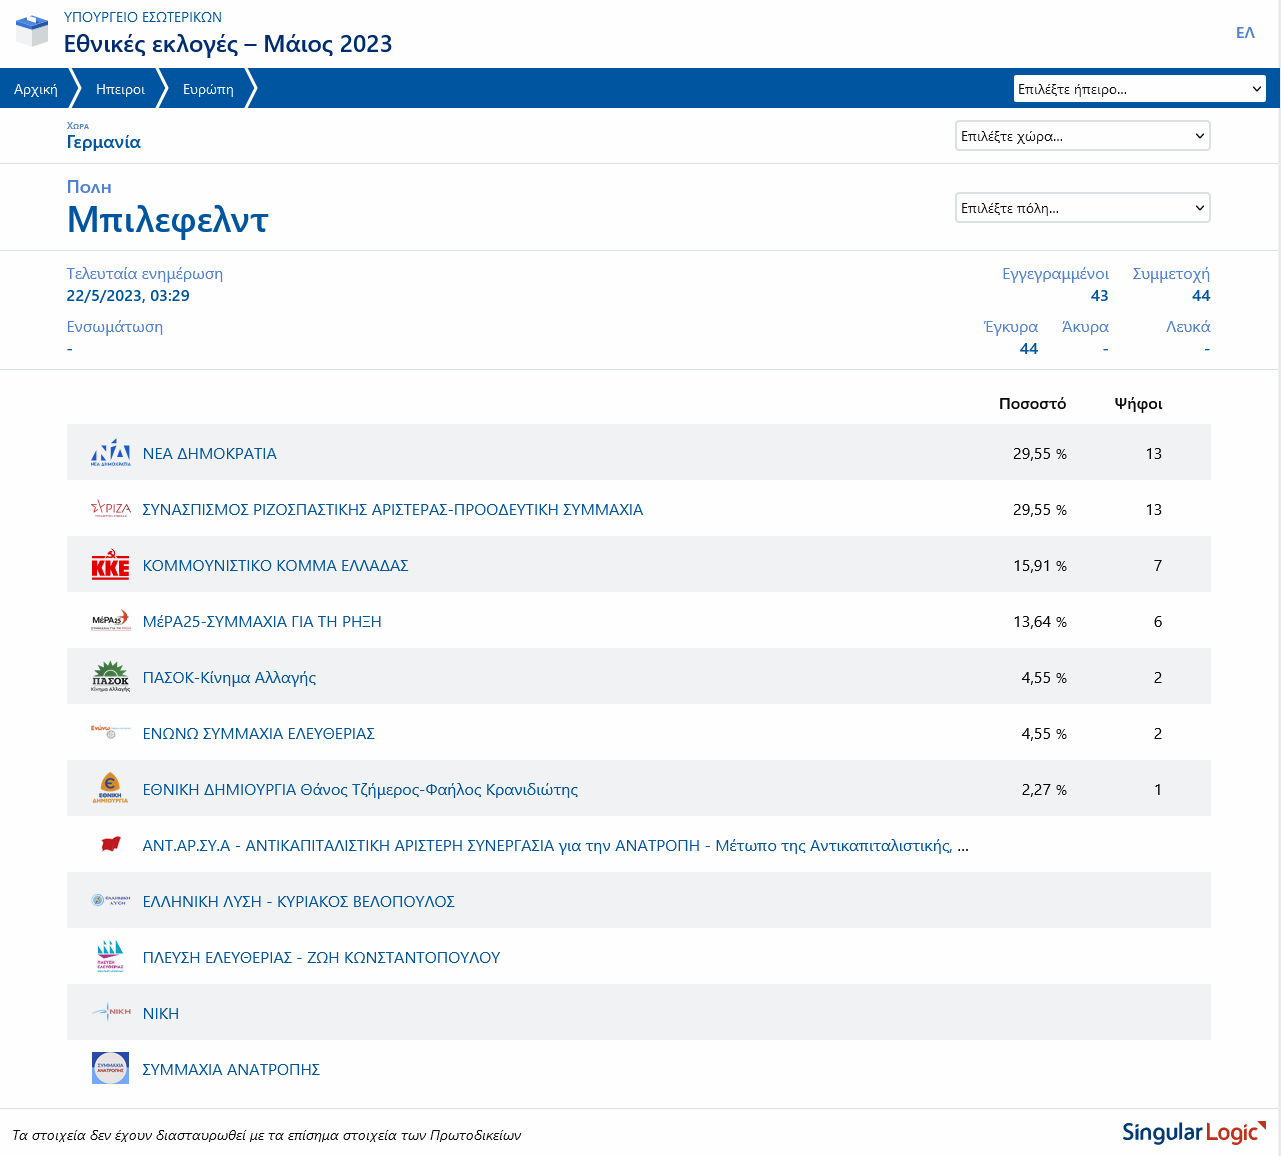Screen dimensions: 1281x1156
Task: Open the ΑΝΤ.ΑΡ.ΣΥ.Α party link
Action: pyautogui.click(x=556, y=845)
